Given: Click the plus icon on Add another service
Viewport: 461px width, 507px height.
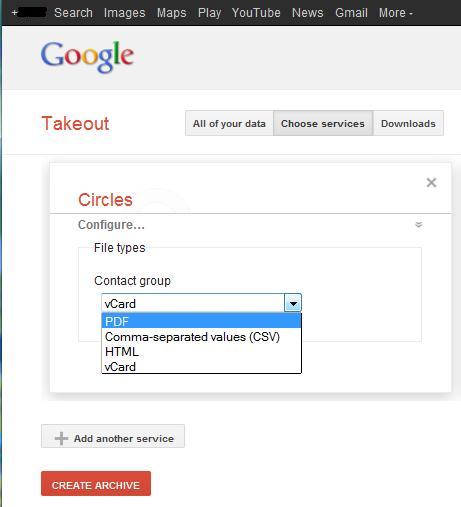Looking at the screenshot, I should coord(61,438).
